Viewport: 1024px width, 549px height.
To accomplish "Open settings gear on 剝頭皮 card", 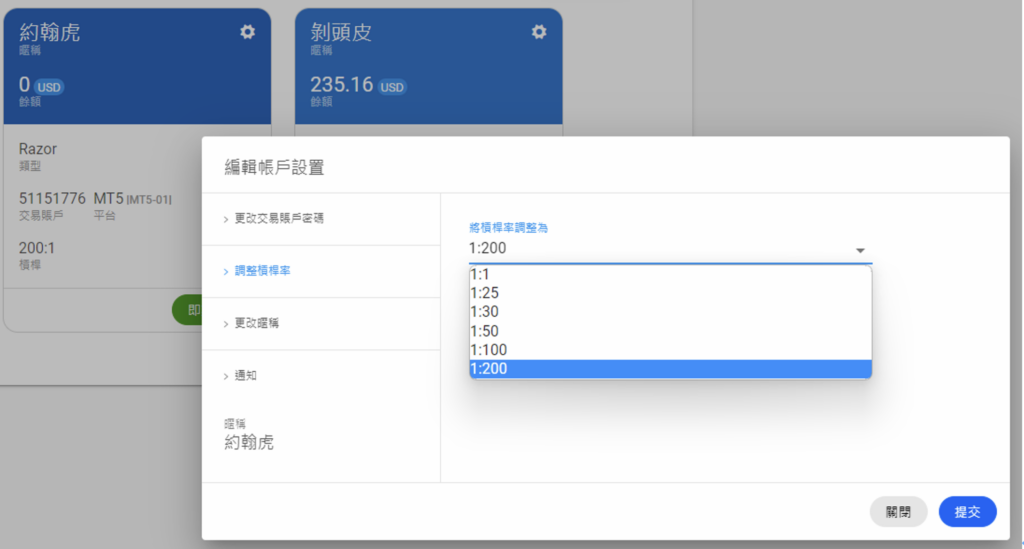I will coord(539,32).
